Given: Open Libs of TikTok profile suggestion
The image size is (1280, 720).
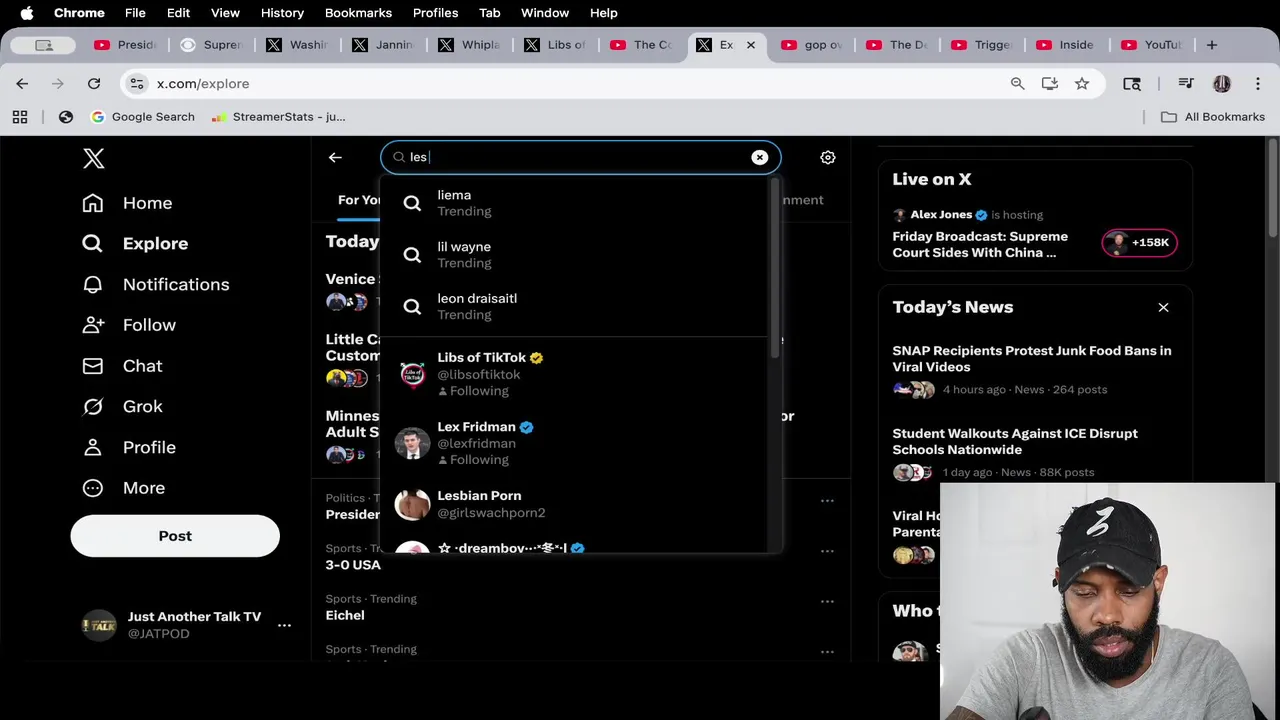Looking at the screenshot, I should 575,373.
